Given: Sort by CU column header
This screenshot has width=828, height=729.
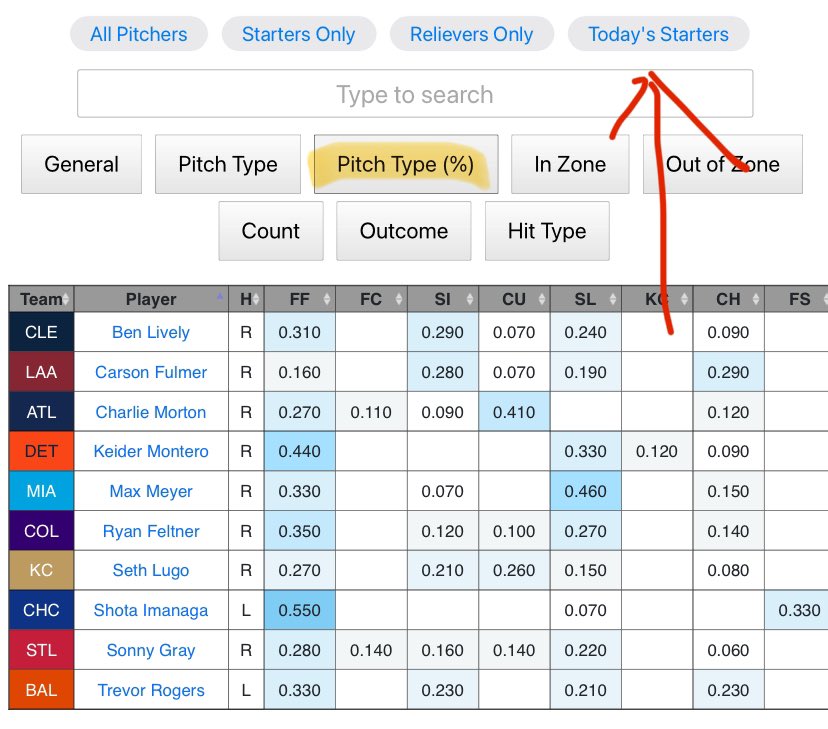Looking at the screenshot, I should [514, 299].
